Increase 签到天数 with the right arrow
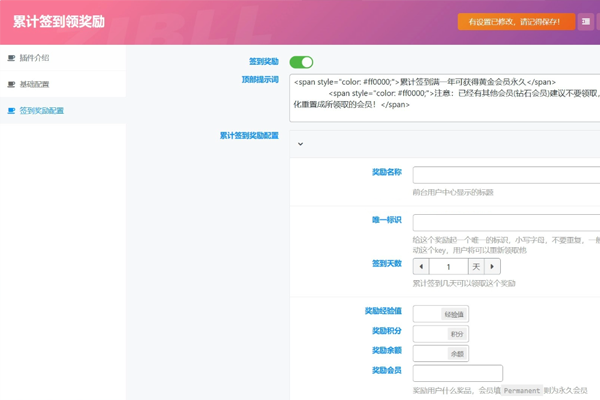The width and height of the screenshot is (600, 400). click(x=492, y=267)
